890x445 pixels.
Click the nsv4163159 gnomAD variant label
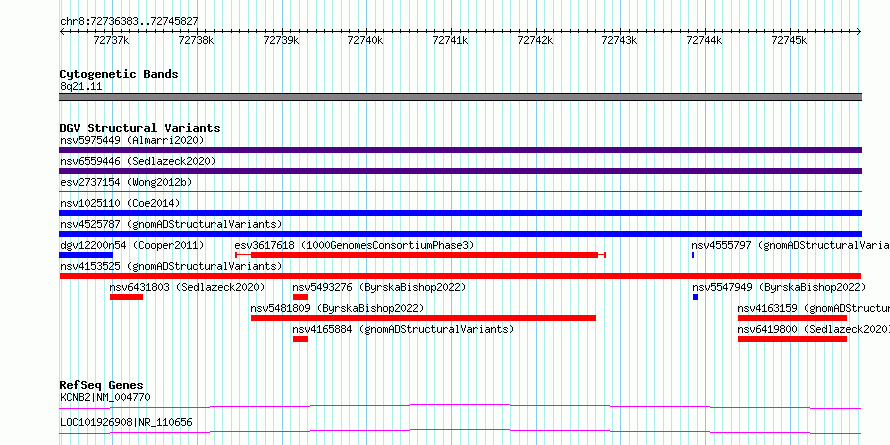click(813, 308)
